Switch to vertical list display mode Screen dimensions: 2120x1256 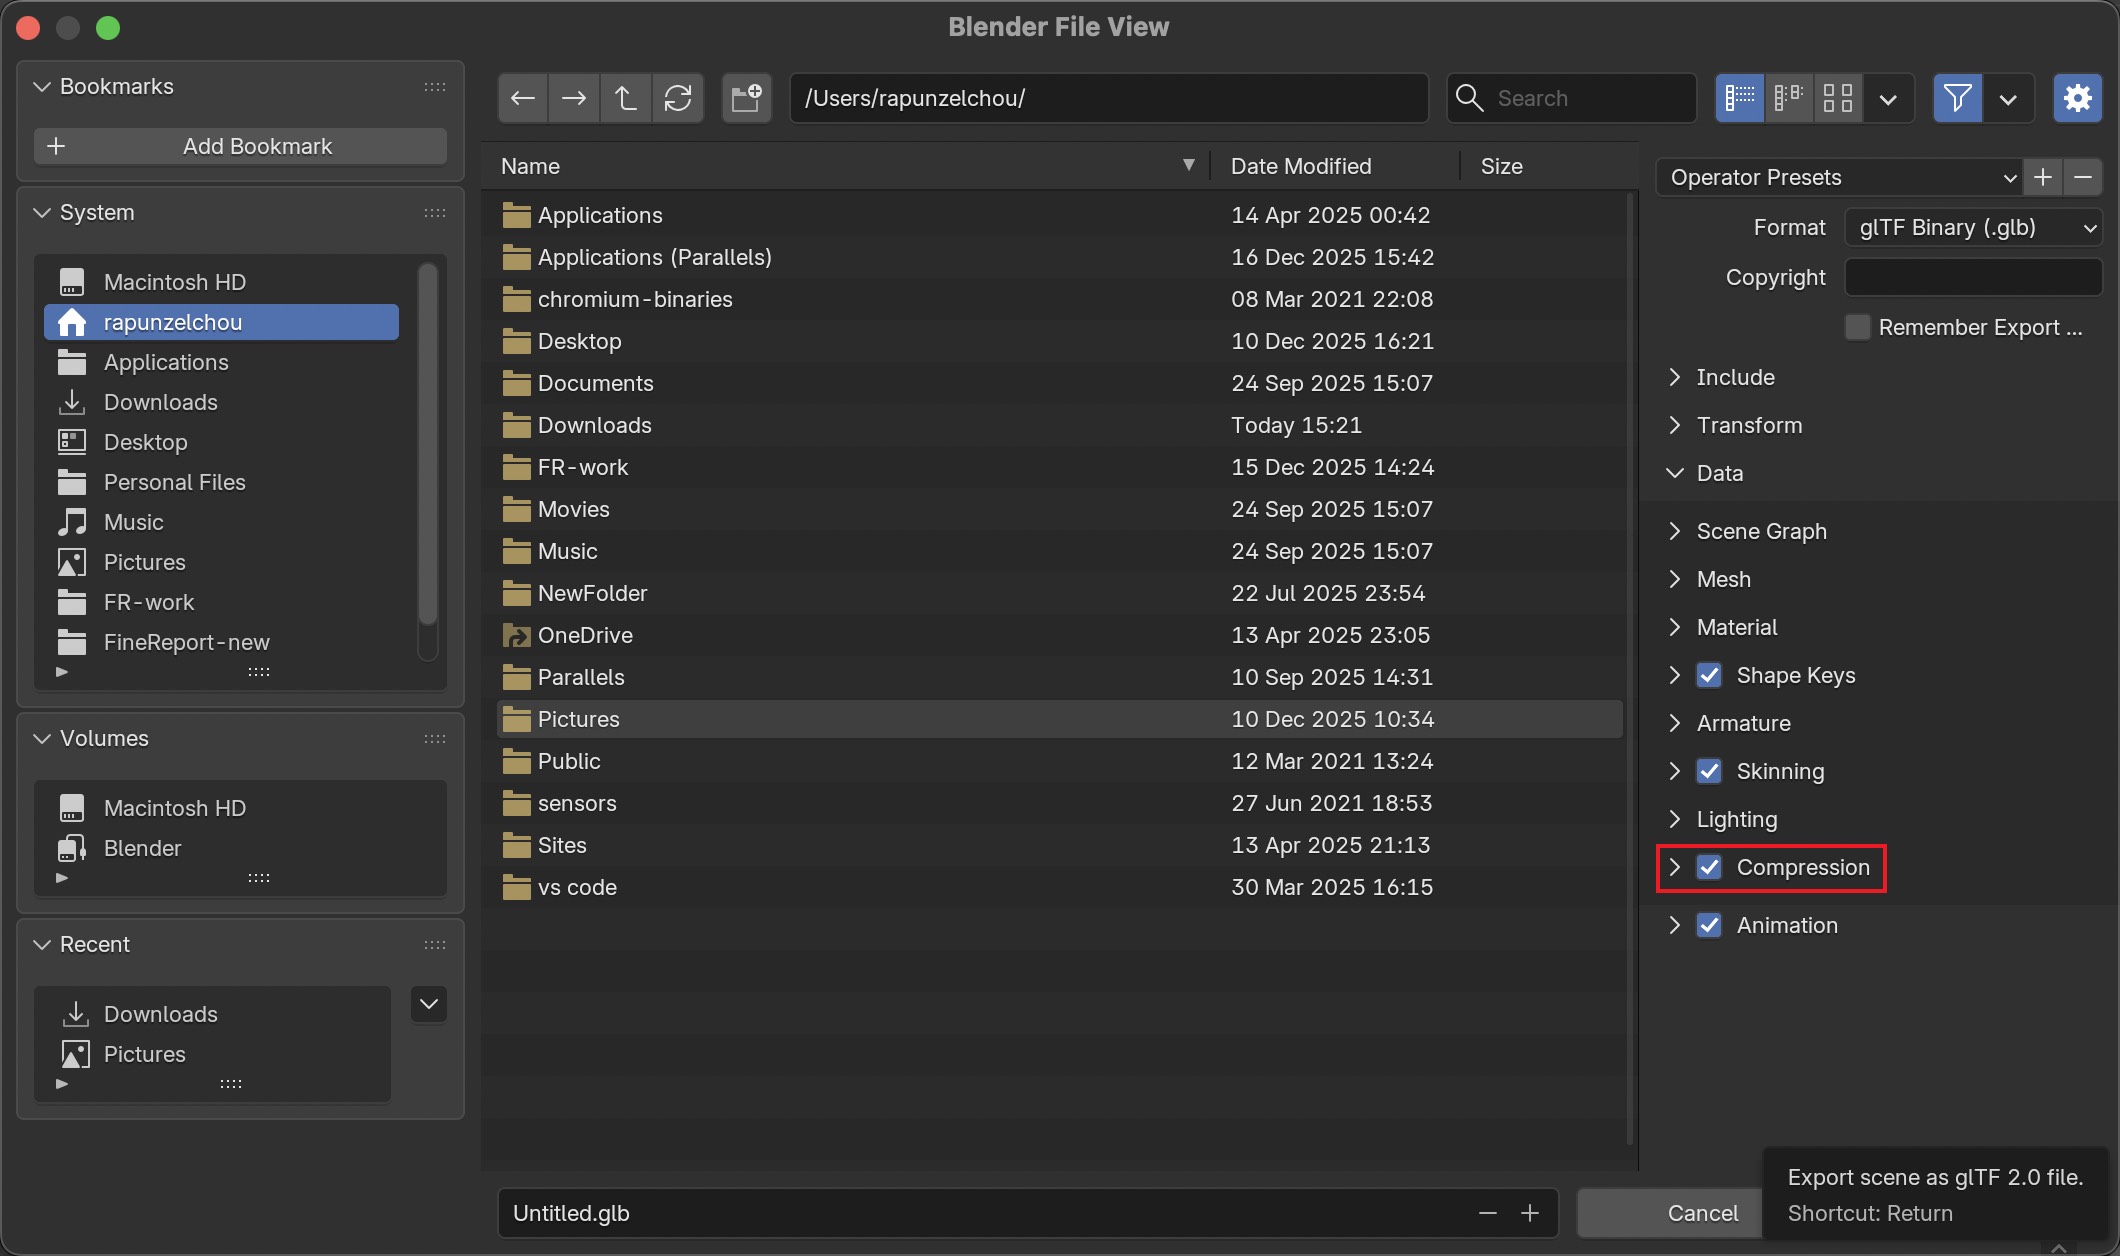tap(1740, 98)
